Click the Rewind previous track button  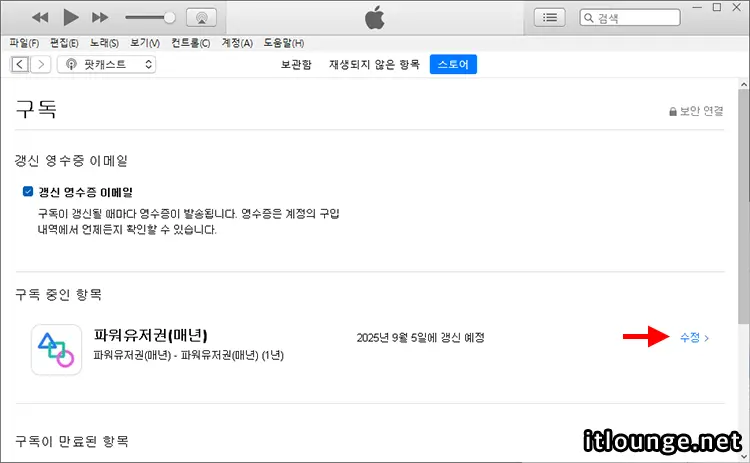[x=40, y=18]
